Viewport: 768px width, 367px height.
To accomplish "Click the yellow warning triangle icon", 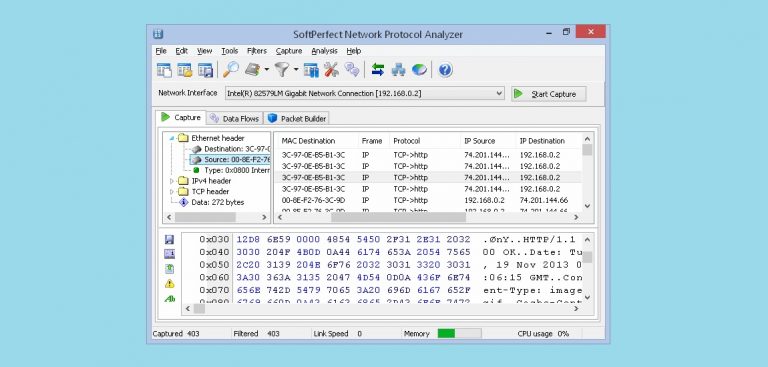I will coord(169,283).
